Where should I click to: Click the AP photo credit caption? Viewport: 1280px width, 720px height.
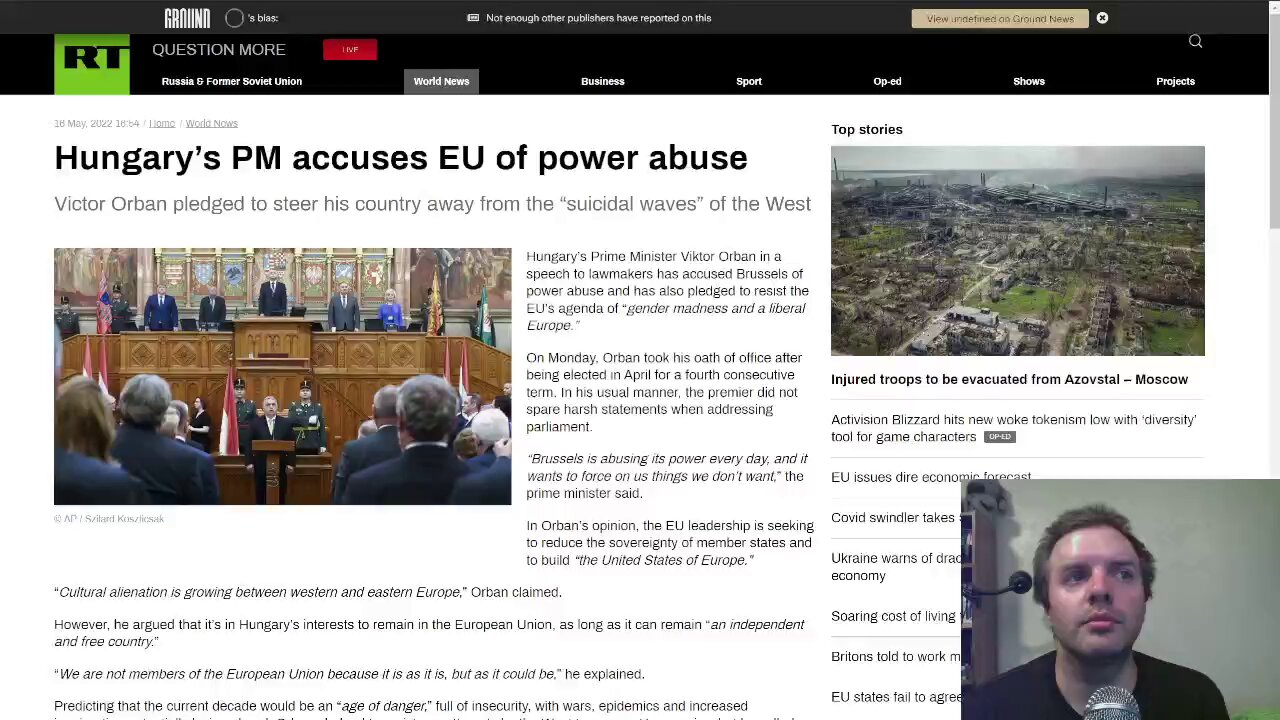click(x=109, y=519)
